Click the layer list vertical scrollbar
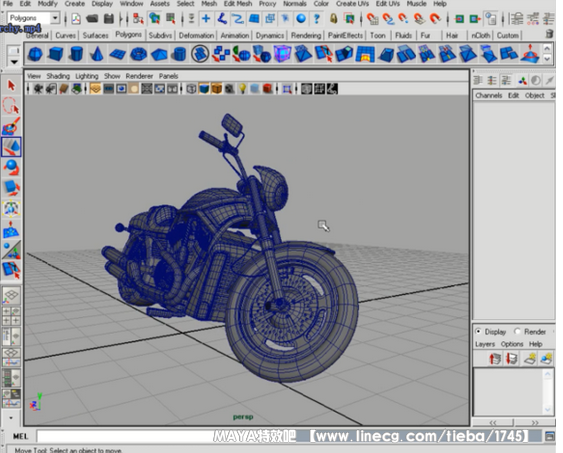 [548, 392]
